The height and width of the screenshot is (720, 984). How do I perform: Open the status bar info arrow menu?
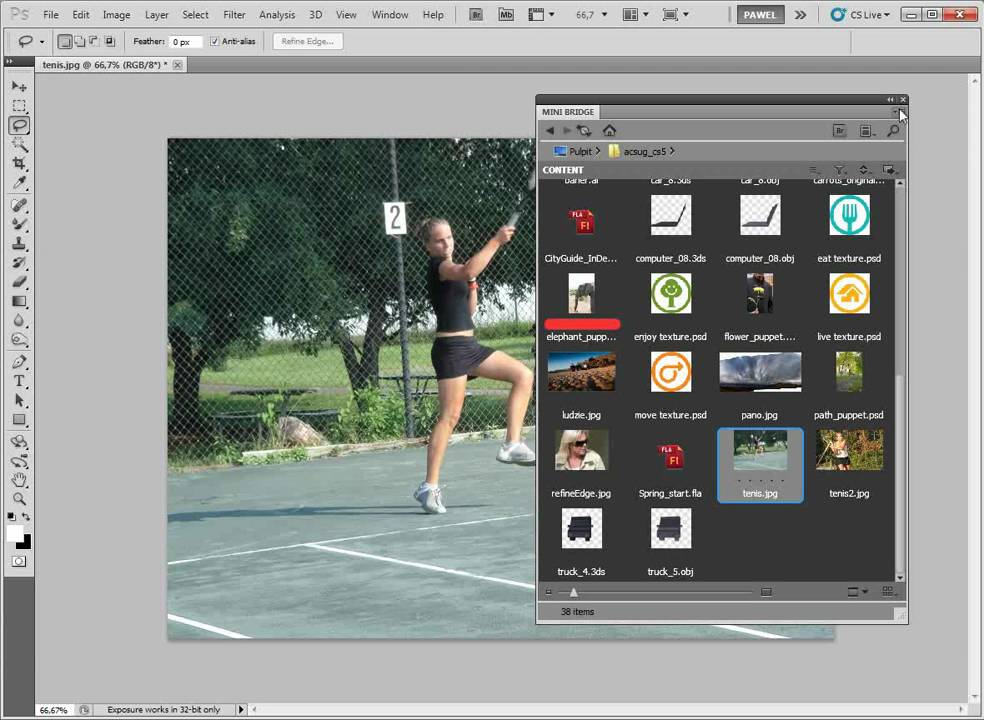click(x=241, y=709)
